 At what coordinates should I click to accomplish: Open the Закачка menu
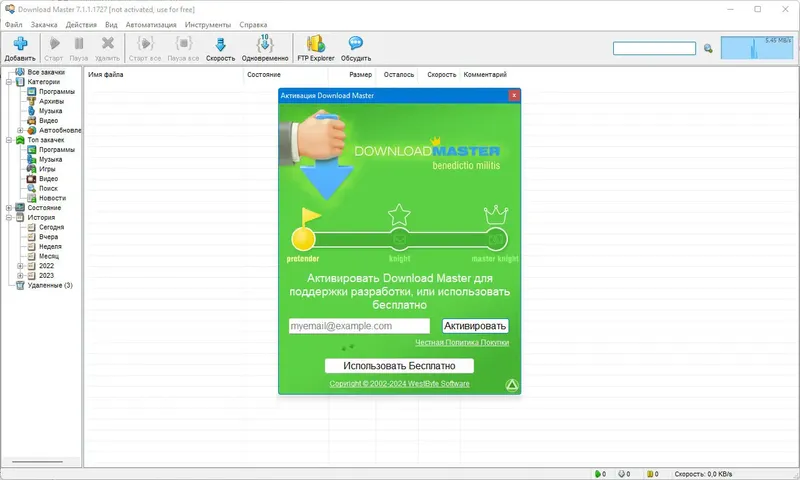[x=44, y=24]
